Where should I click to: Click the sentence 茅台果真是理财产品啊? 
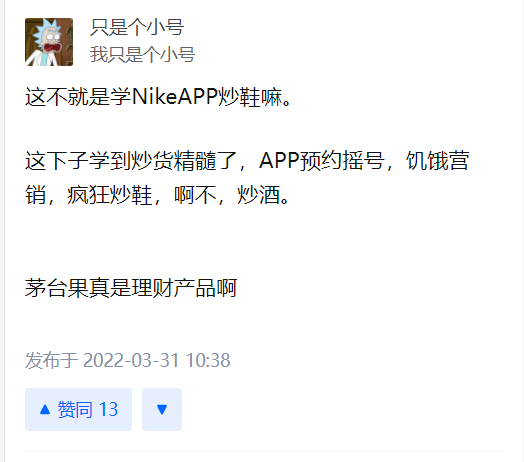coord(131,288)
